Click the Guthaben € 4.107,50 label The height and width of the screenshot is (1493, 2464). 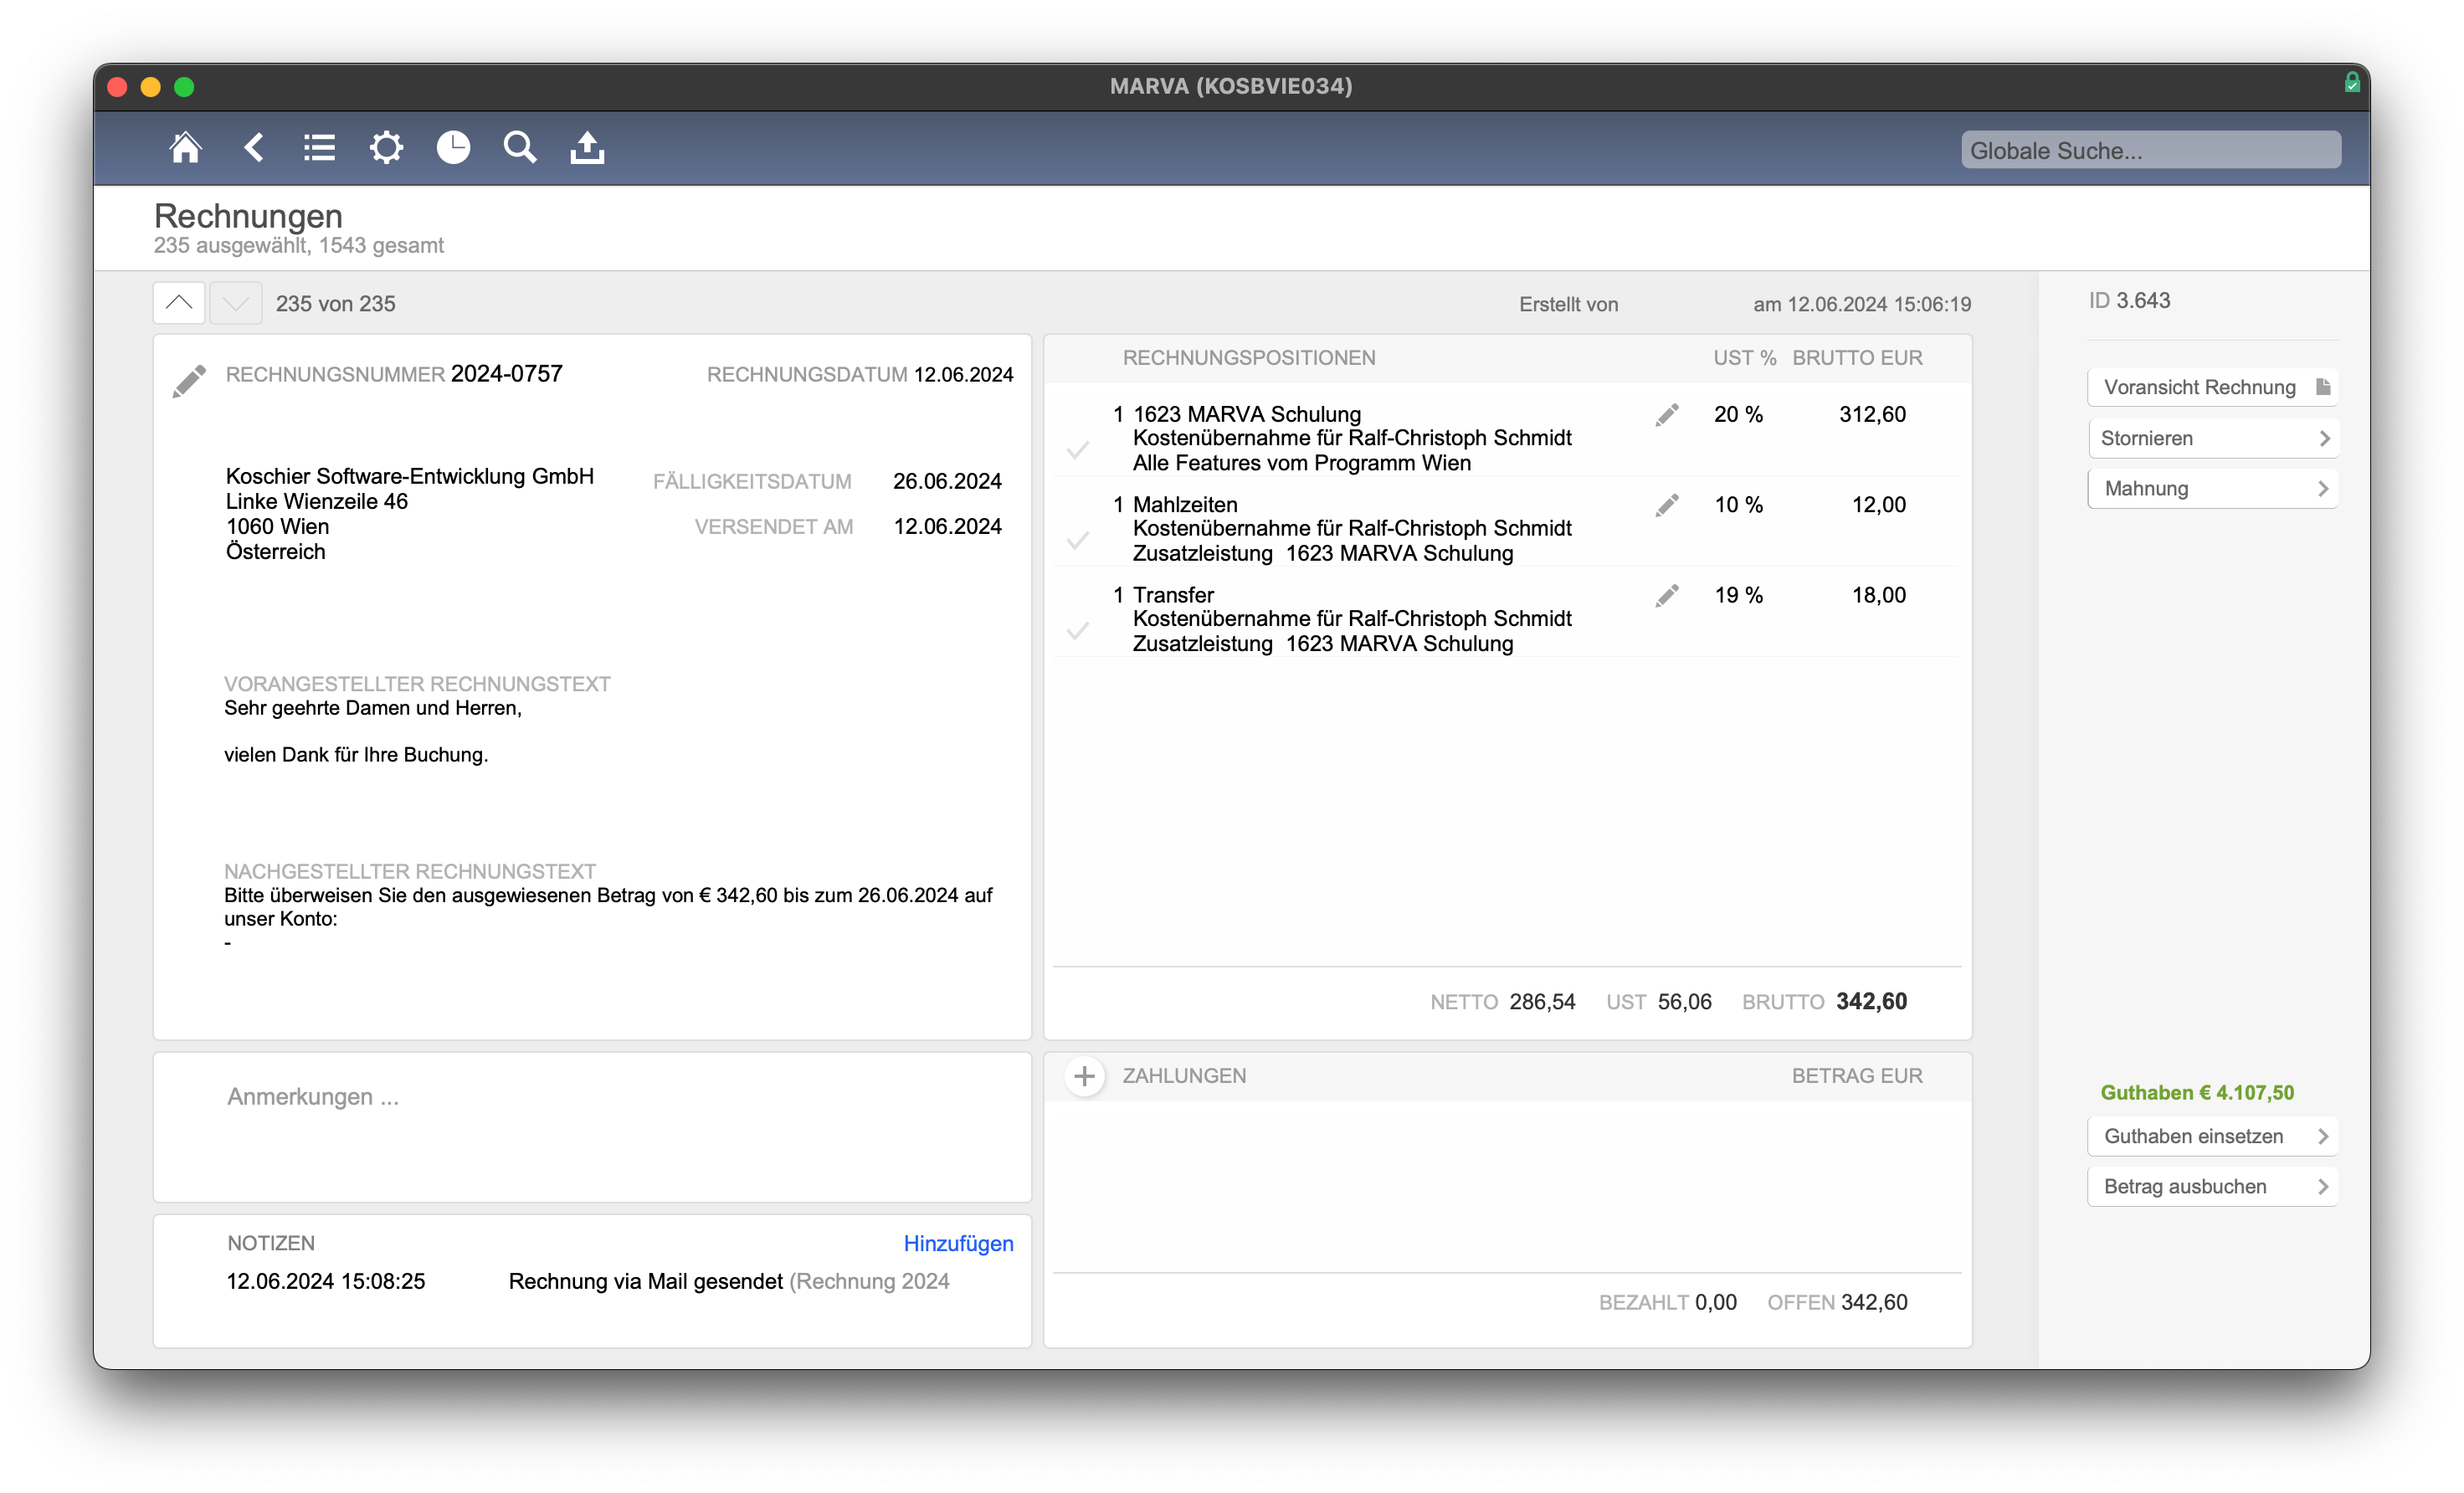coord(2196,1093)
